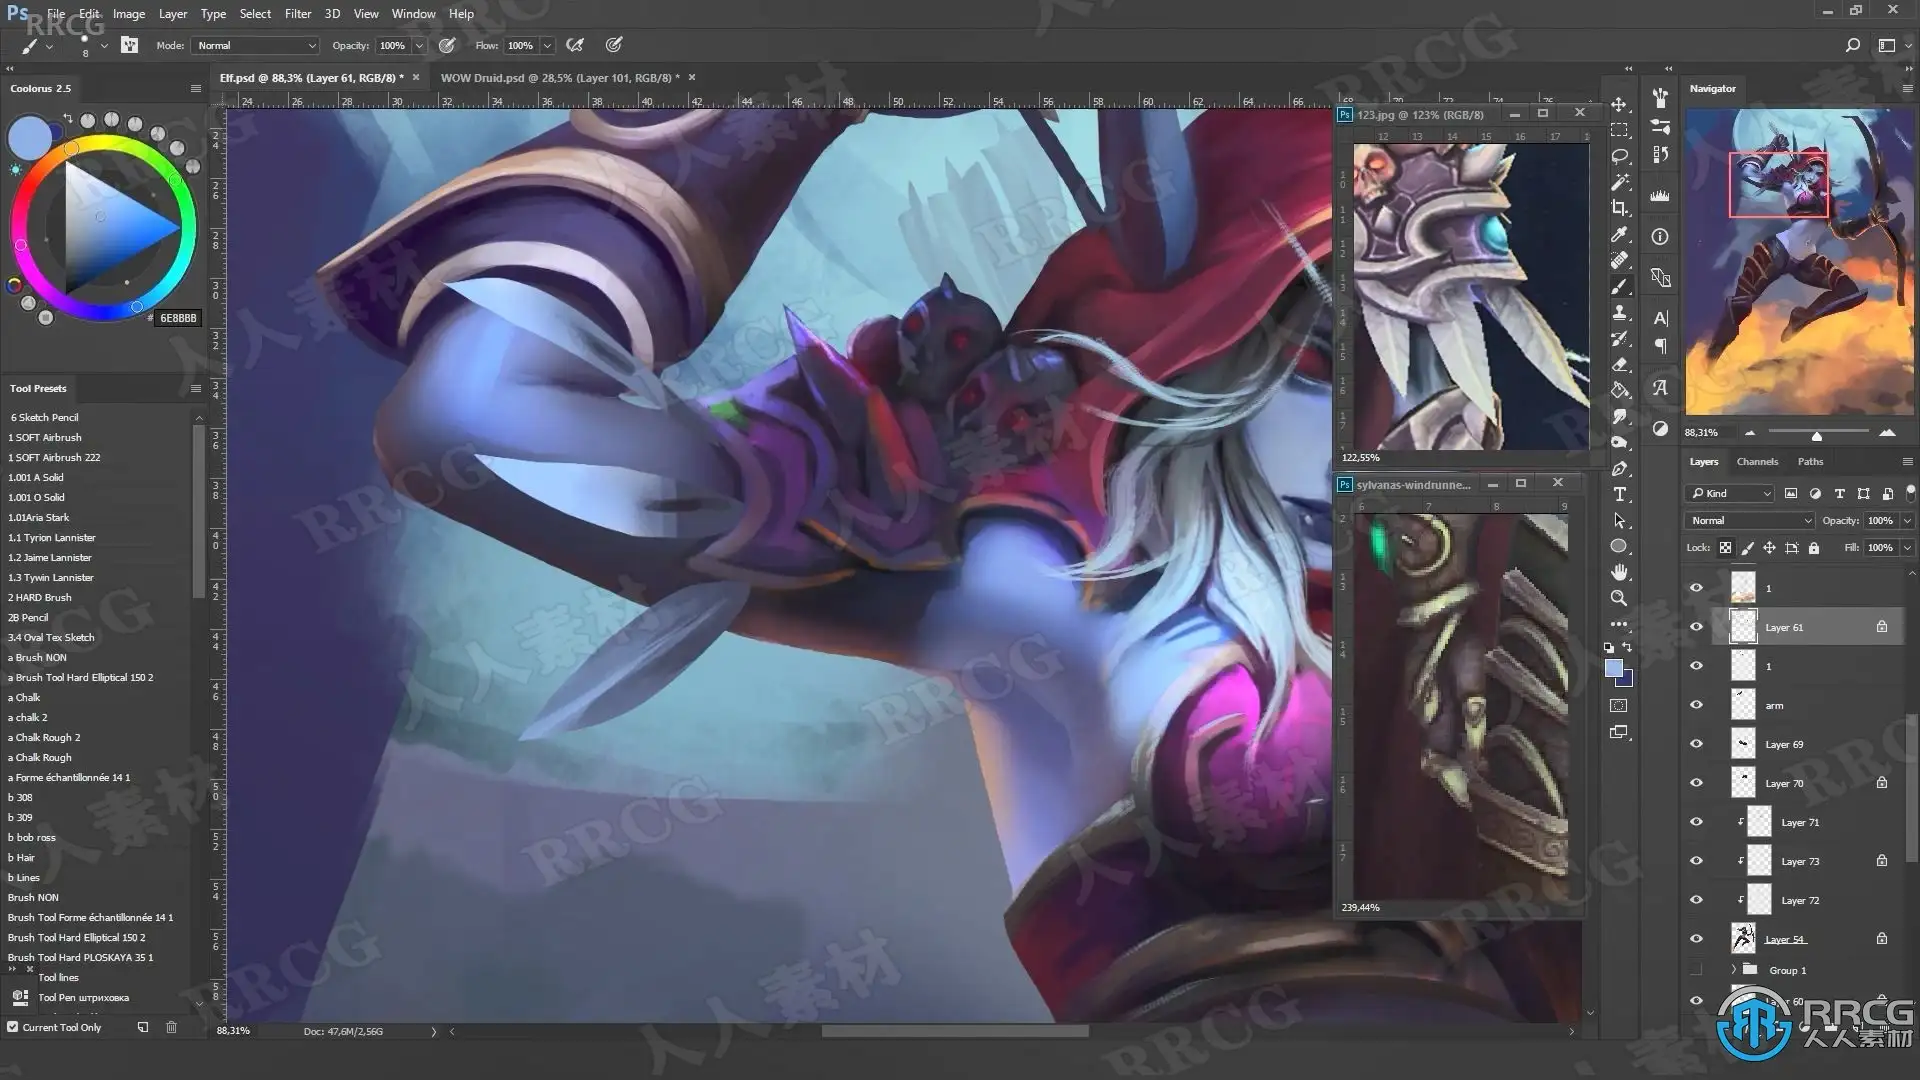Open the Info panel icon
Image resolution: width=1920 pixels, height=1080 pixels.
click(1660, 237)
